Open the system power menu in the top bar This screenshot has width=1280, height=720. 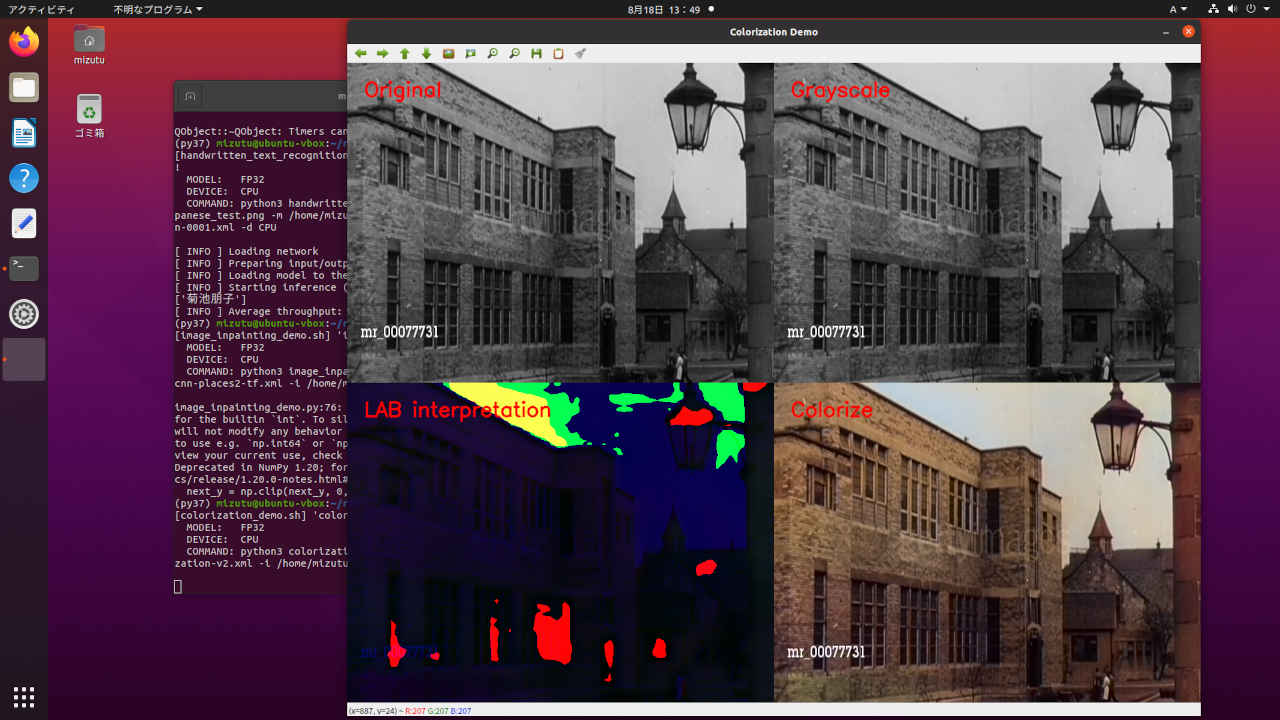pyautogui.click(x=1252, y=9)
